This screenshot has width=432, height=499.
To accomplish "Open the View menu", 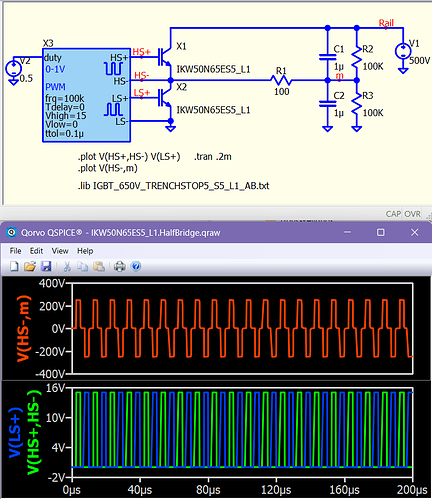I will (x=60, y=251).
